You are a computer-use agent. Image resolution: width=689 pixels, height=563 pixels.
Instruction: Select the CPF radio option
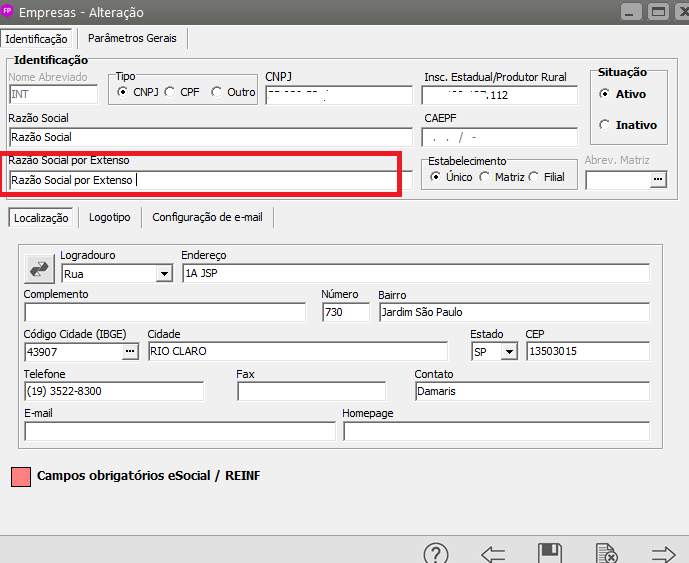coord(170,92)
